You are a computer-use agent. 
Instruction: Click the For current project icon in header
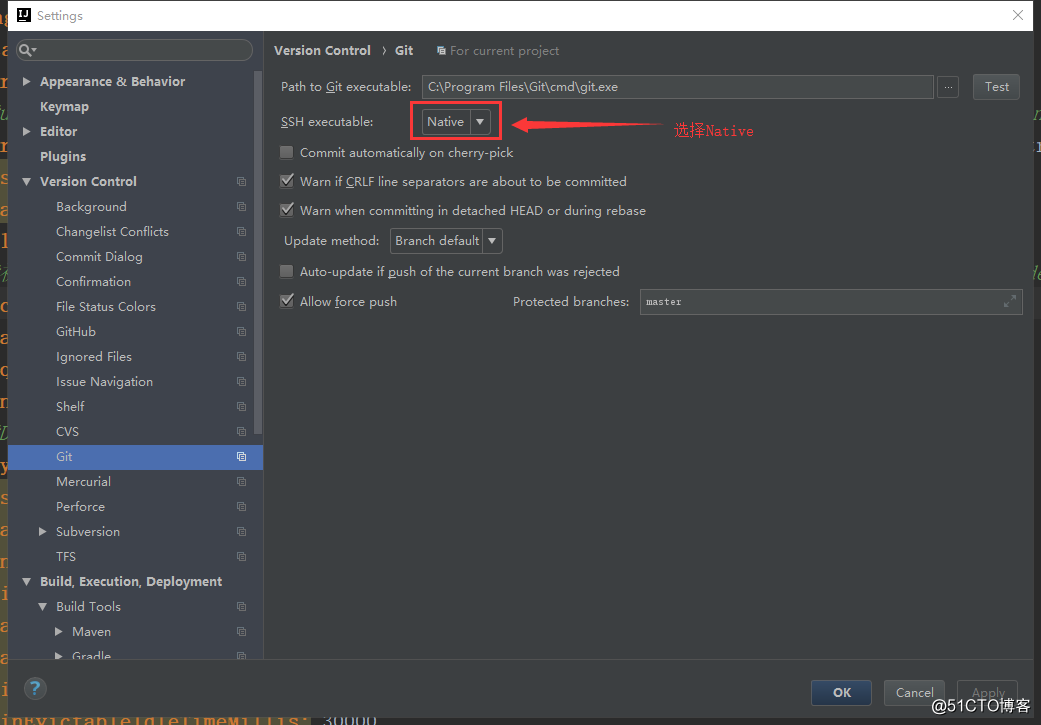[441, 50]
